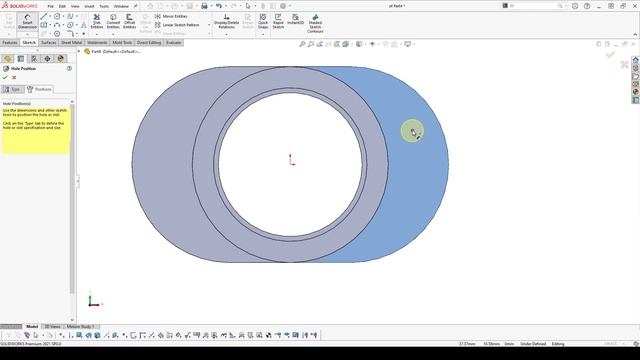Viewport: 640px width, 360px height.
Task: Switch to the Surfaces tab
Action: click(x=49, y=42)
